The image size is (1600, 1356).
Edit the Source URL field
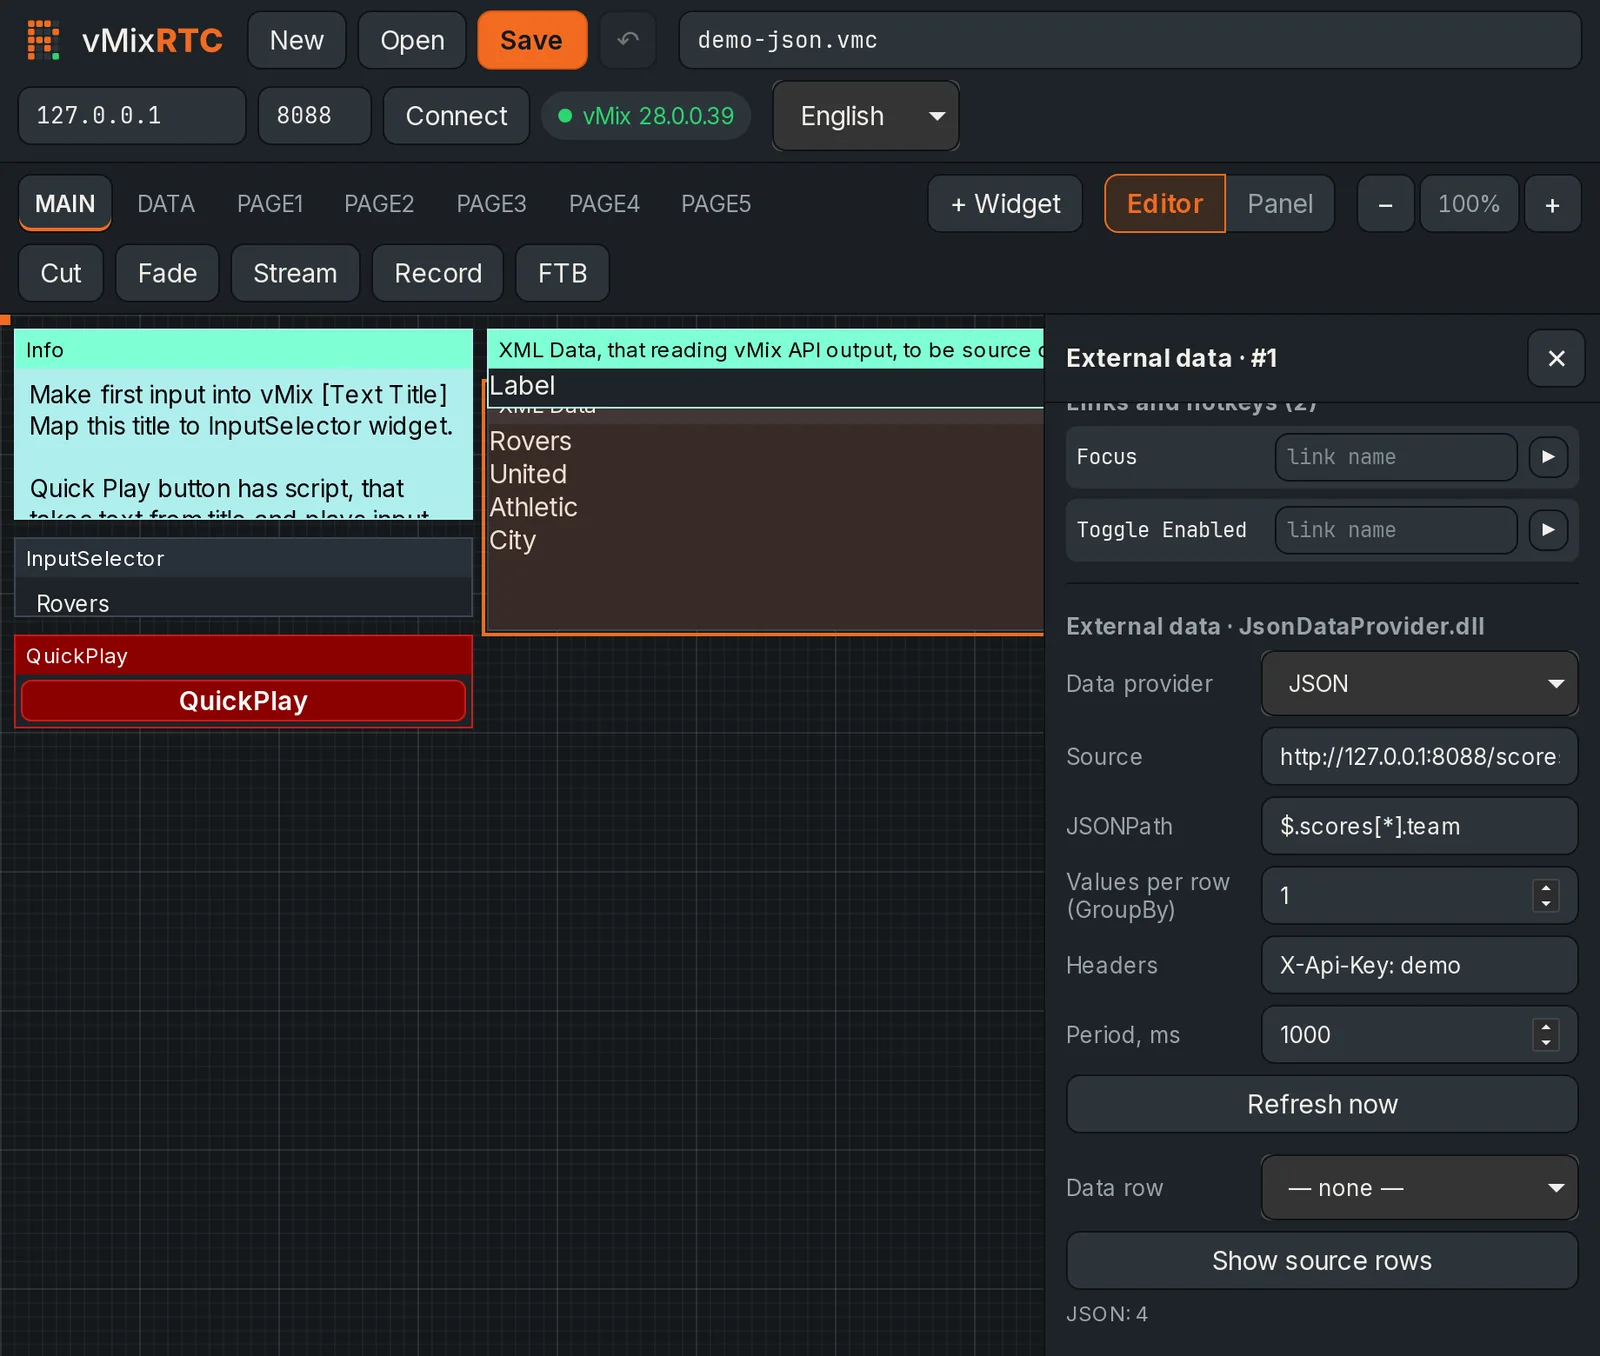point(1419,757)
